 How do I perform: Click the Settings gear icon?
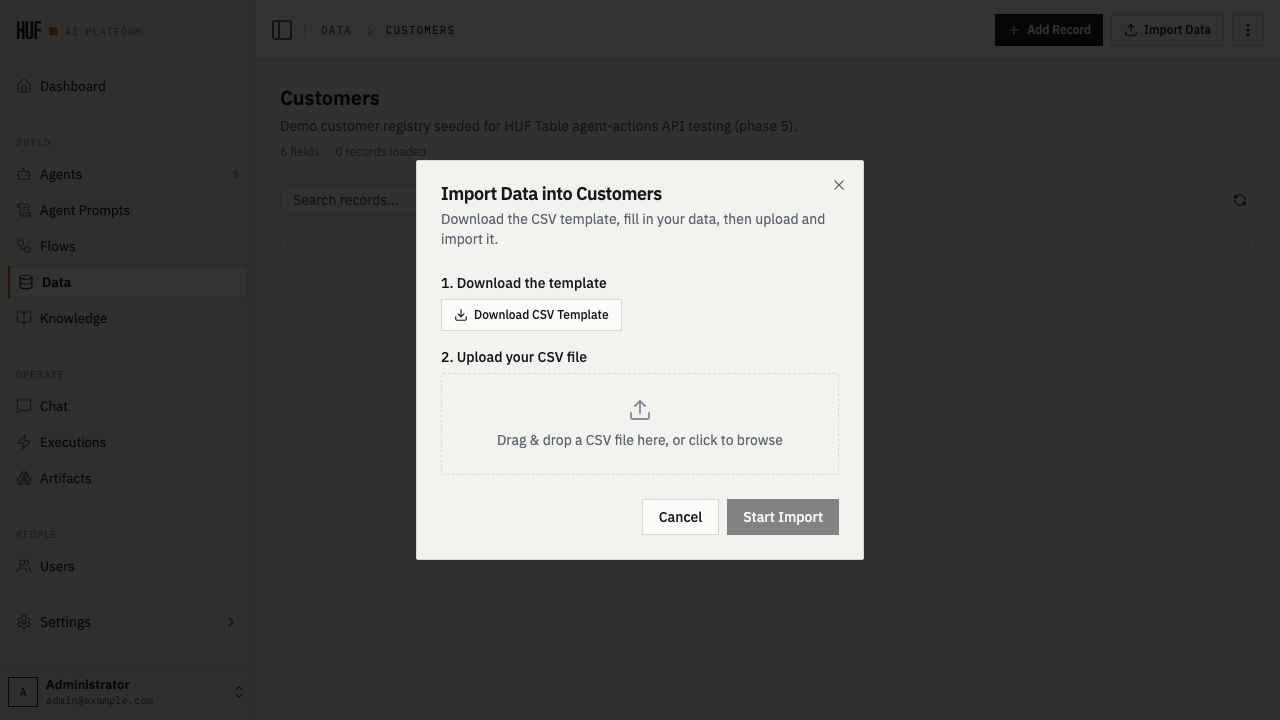click(x=24, y=622)
